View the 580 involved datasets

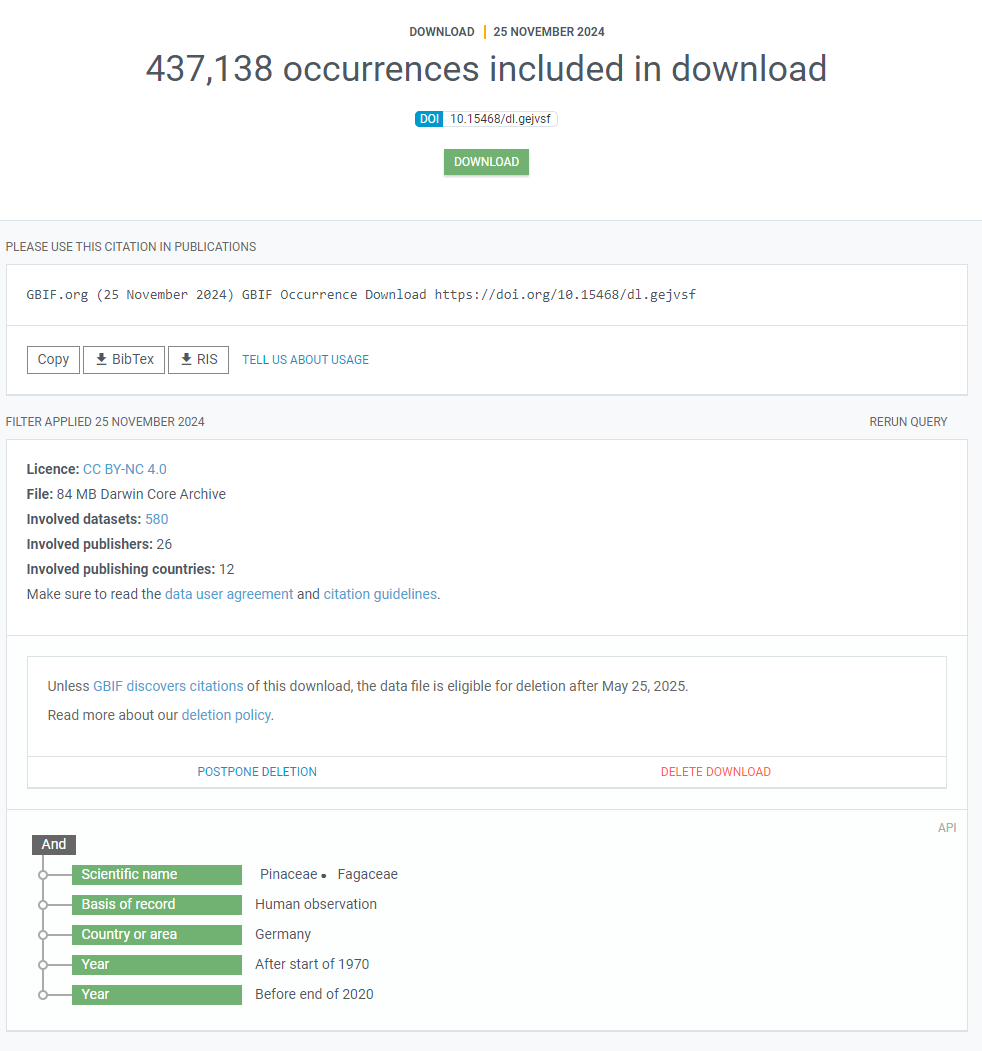[156, 519]
